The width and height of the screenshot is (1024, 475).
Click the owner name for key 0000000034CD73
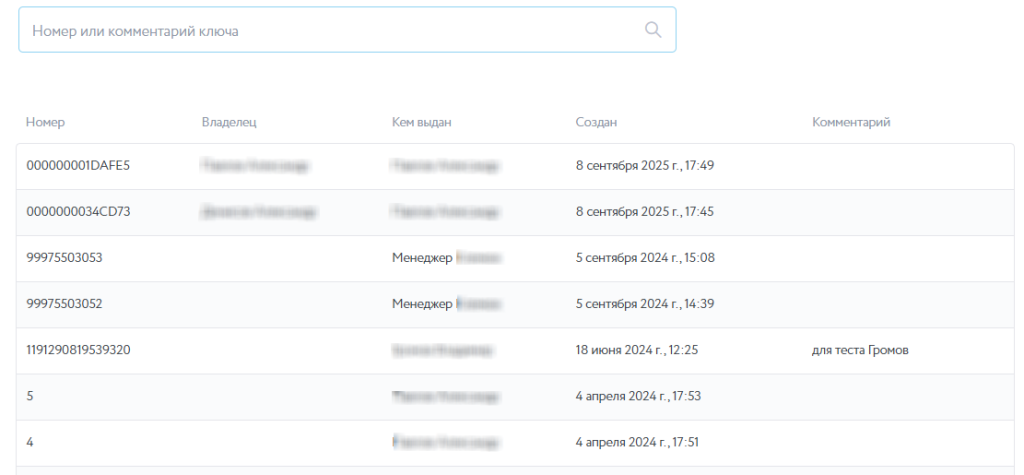coord(258,212)
